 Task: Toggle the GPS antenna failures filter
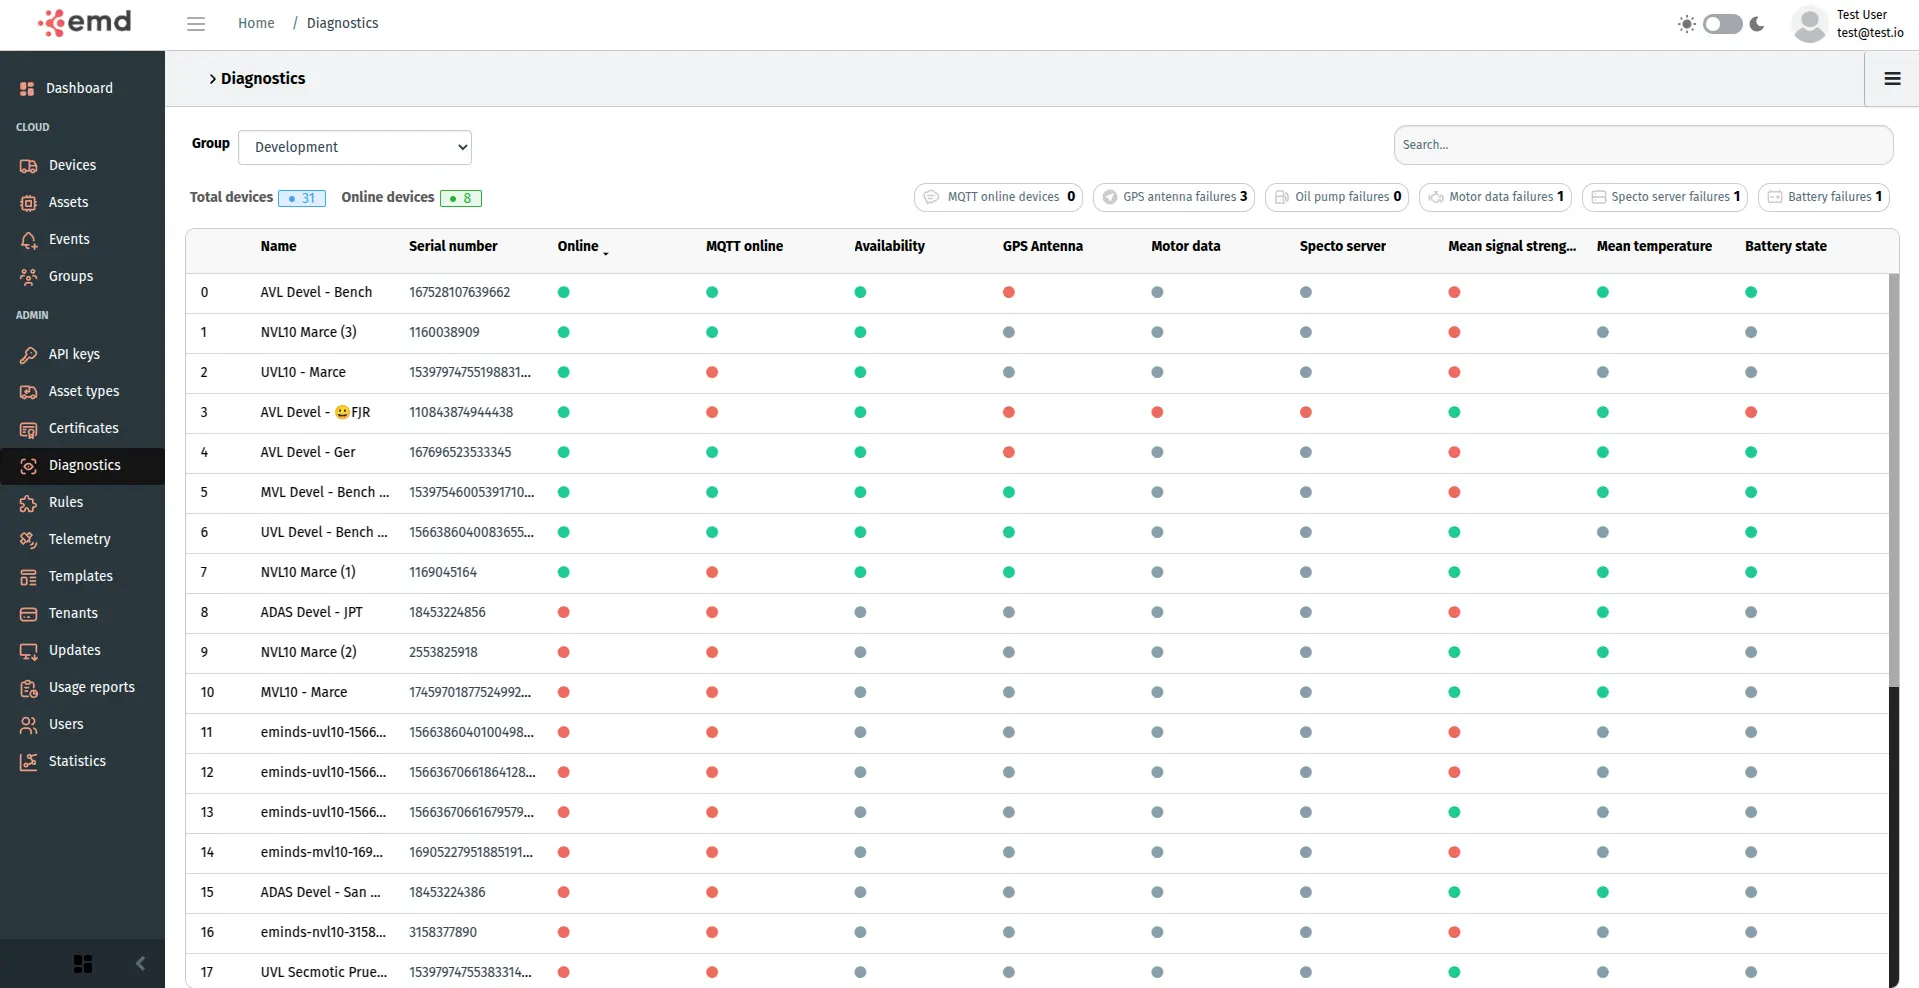click(1174, 197)
